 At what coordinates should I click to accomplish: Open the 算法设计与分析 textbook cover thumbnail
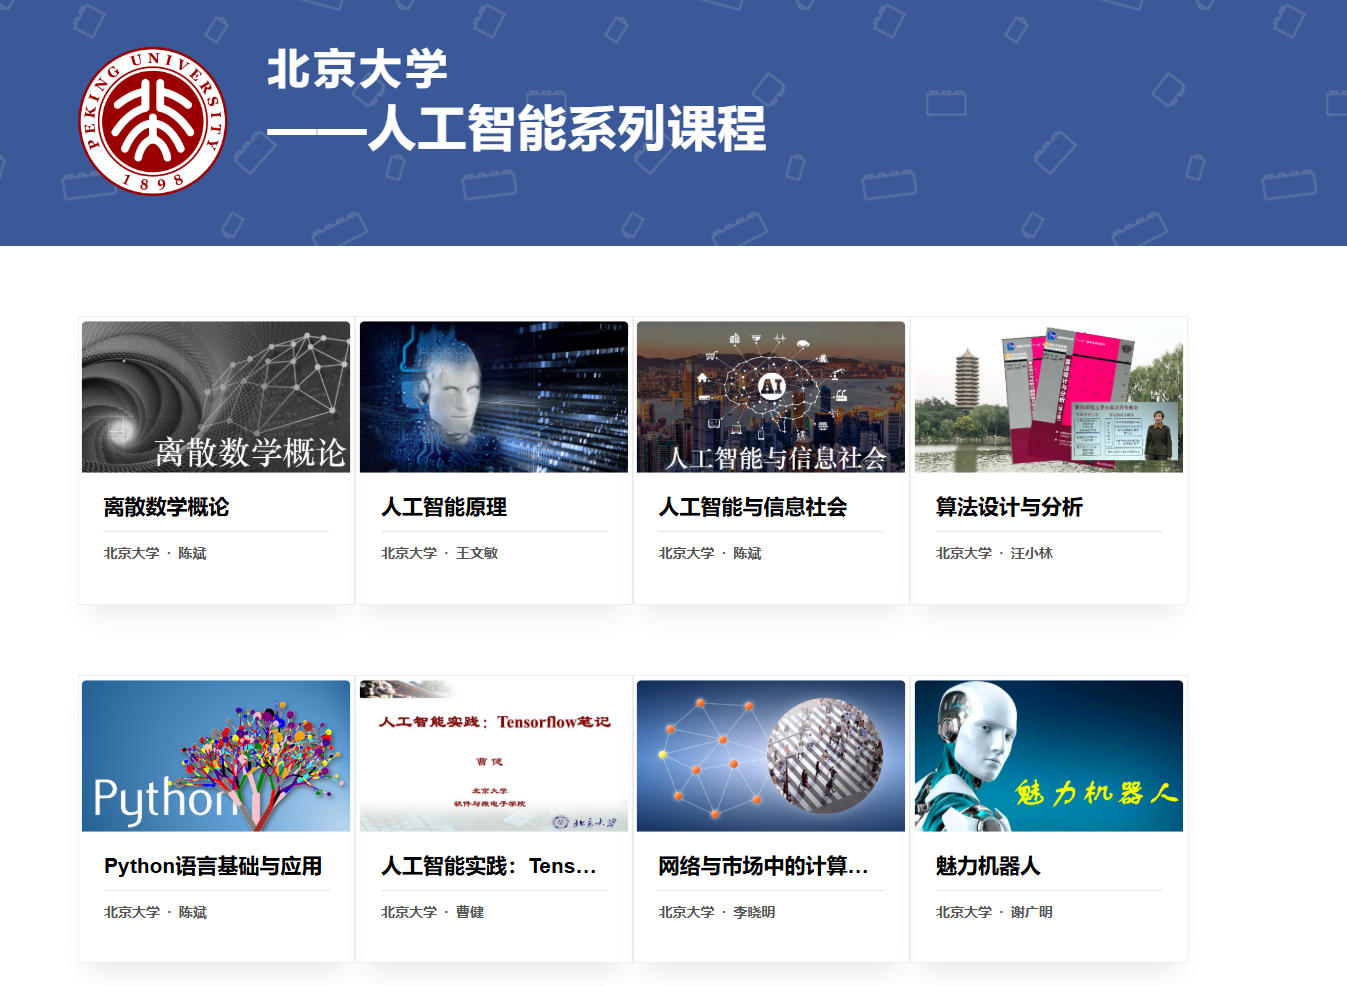pos(1049,397)
